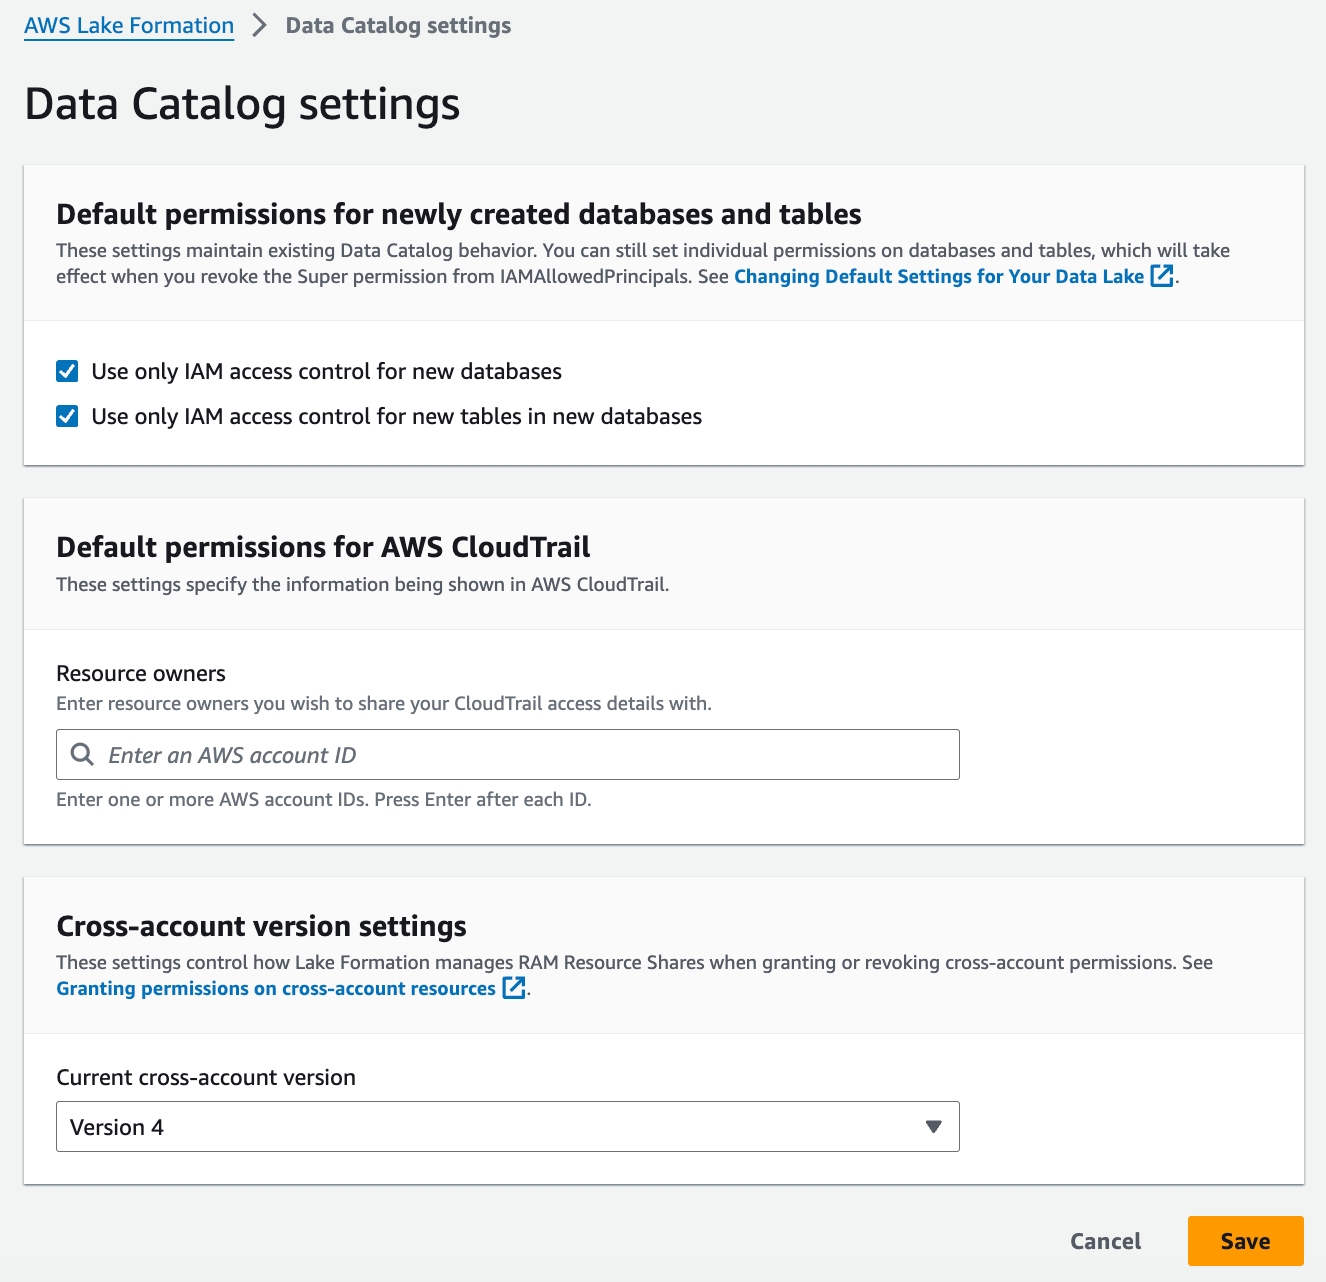Click the 'Current cross-account version' label
Viewport: 1326px width, 1282px height.
click(206, 1077)
